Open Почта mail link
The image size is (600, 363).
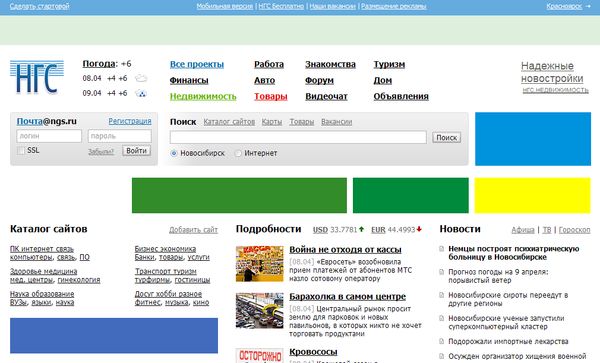29,121
